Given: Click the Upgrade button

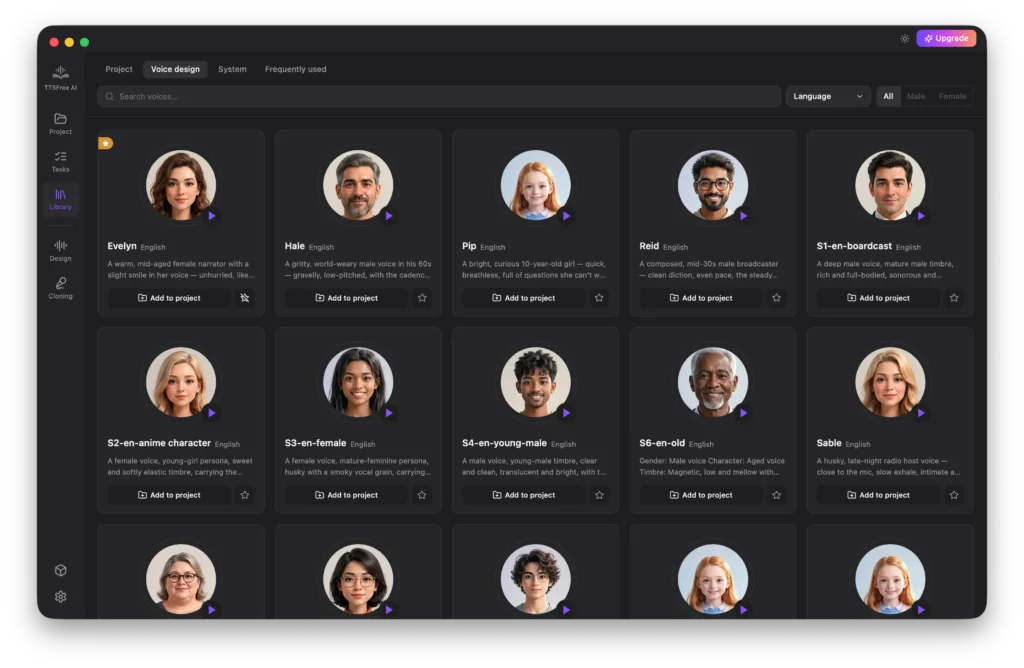Looking at the screenshot, I should [946, 39].
